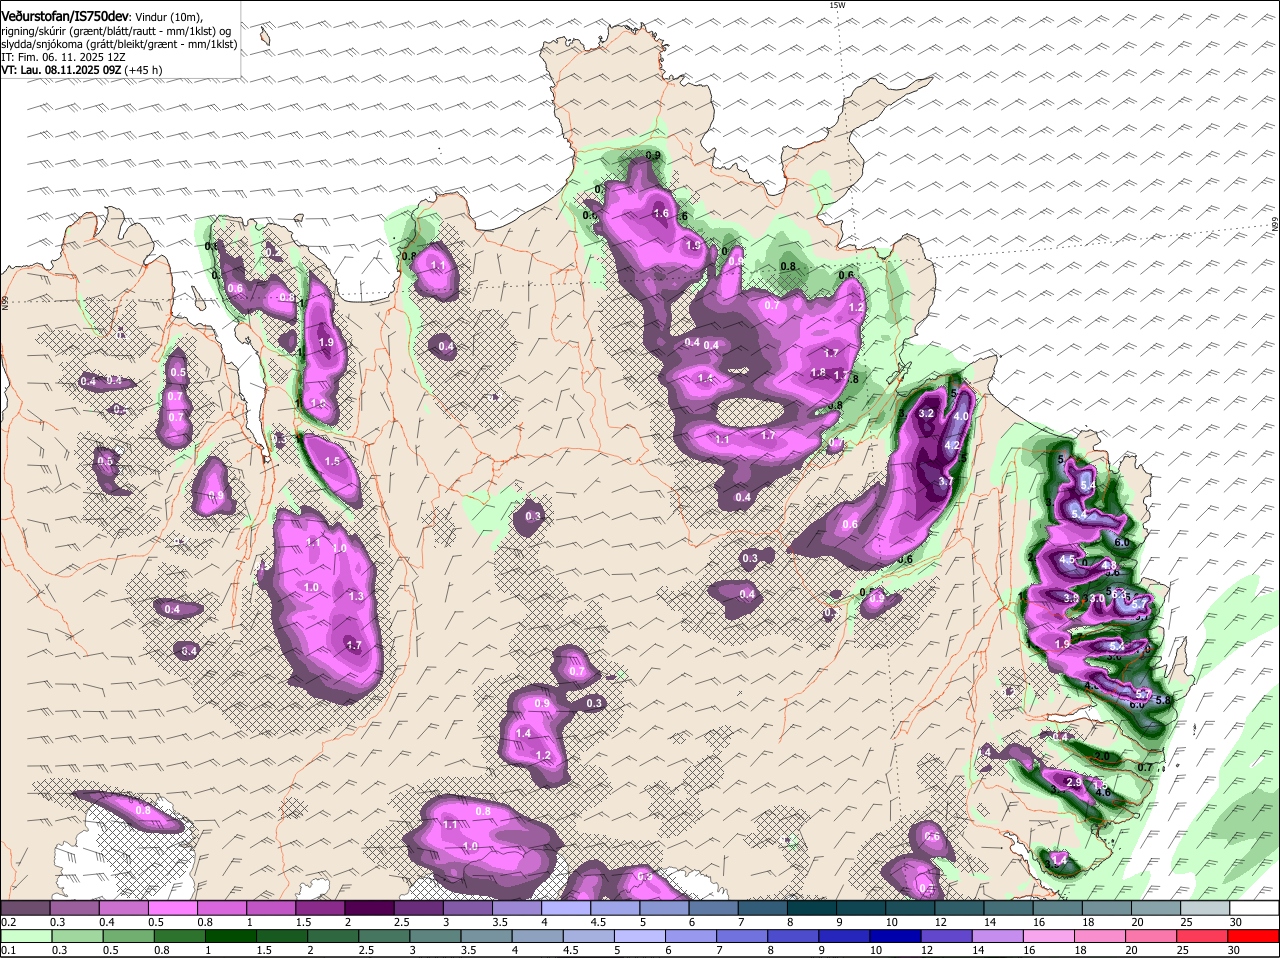The width and height of the screenshot is (1280, 958).
Task: Click the pale green rain swatch starting at 0.1
Action: point(24,936)
